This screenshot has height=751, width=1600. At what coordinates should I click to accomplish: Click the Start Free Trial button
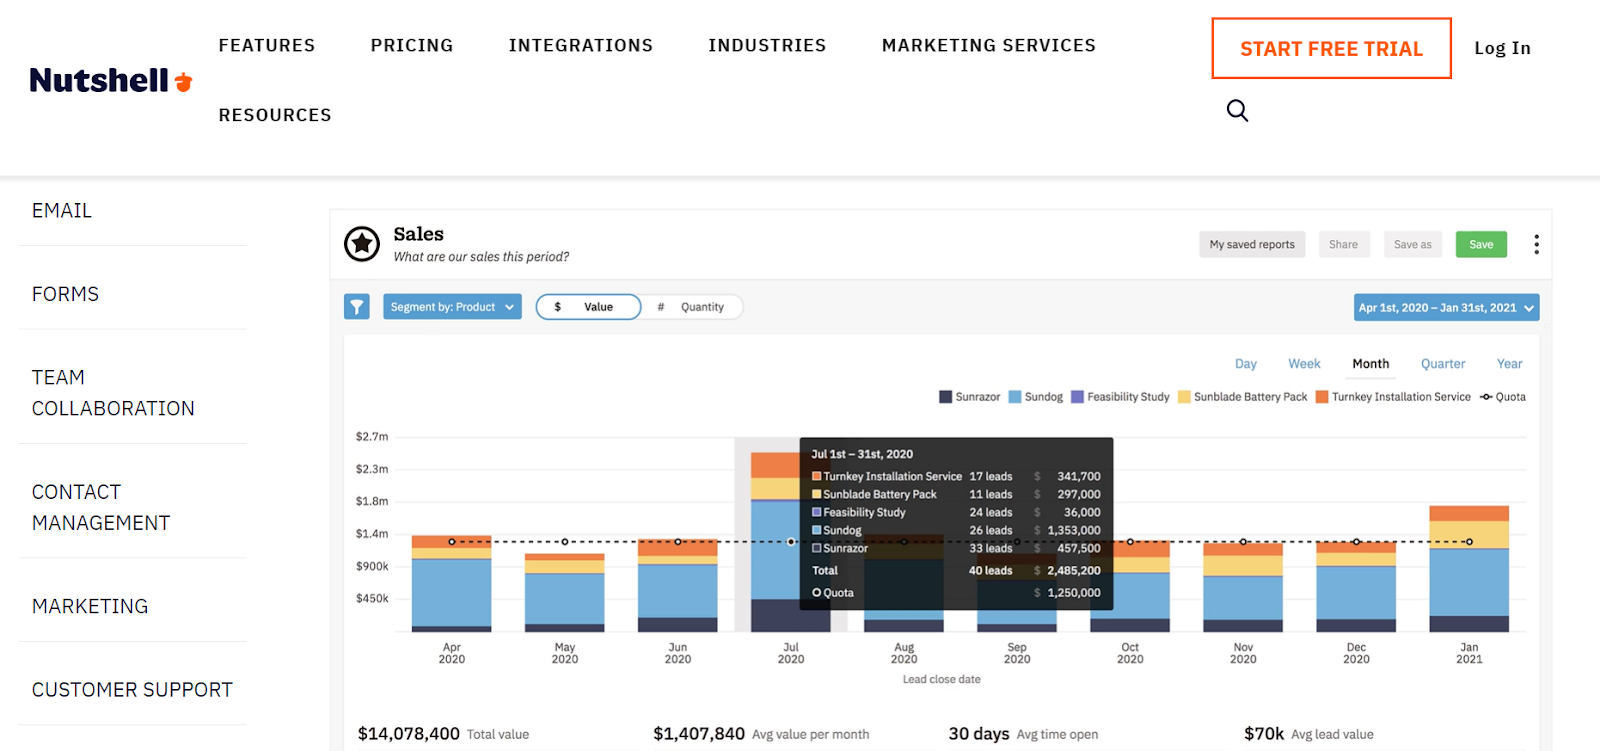pyautogui.click(x=1331, y=48)
